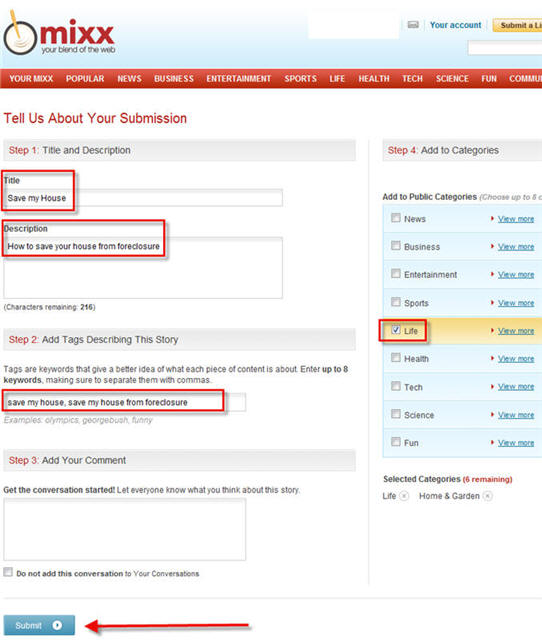Expand View more for Science
Viewport: 542px width, 644px height.
point(516,415)
